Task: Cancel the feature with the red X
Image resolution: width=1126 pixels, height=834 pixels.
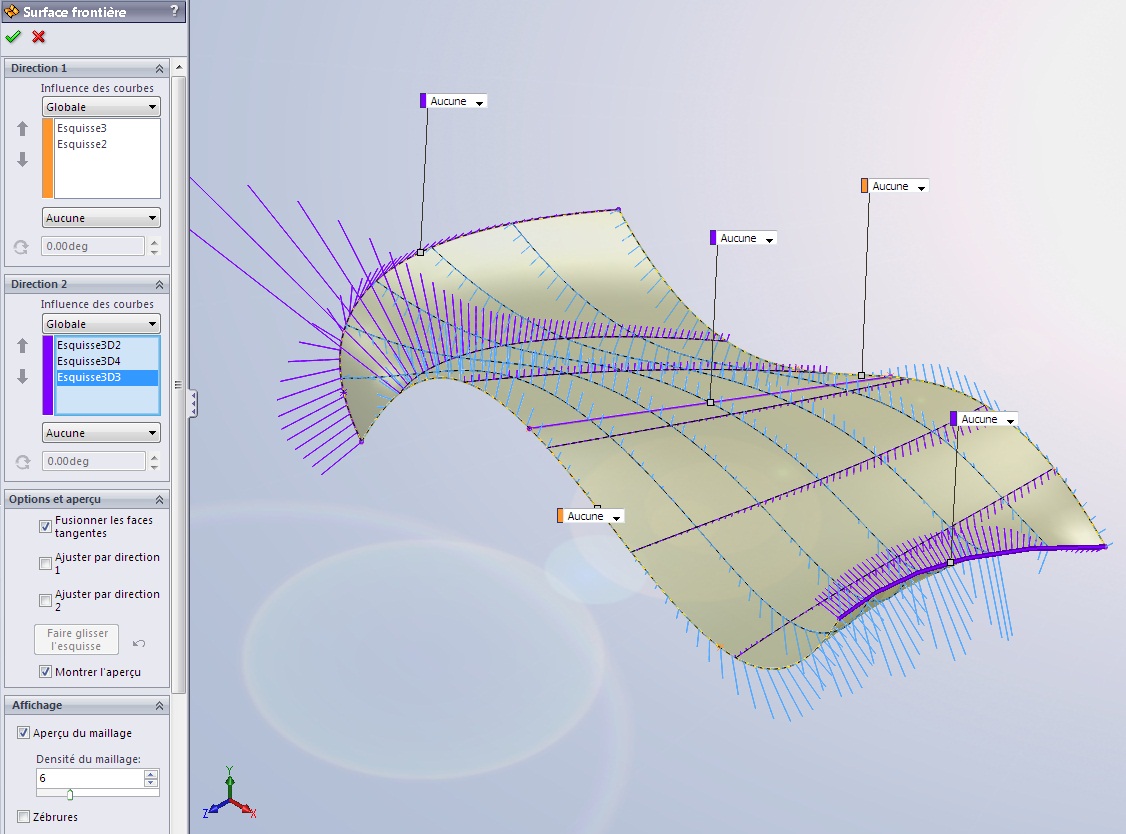Action: click(x=39, y=37)
